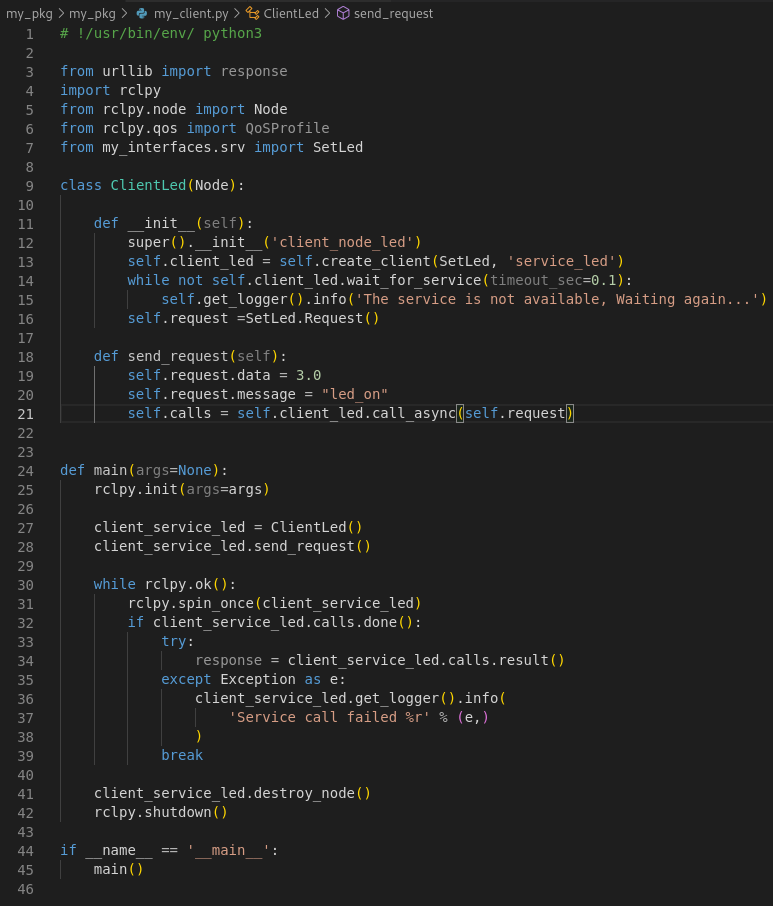
Task: Click 'response' in the urllib import line
Action: pos(254,72)
